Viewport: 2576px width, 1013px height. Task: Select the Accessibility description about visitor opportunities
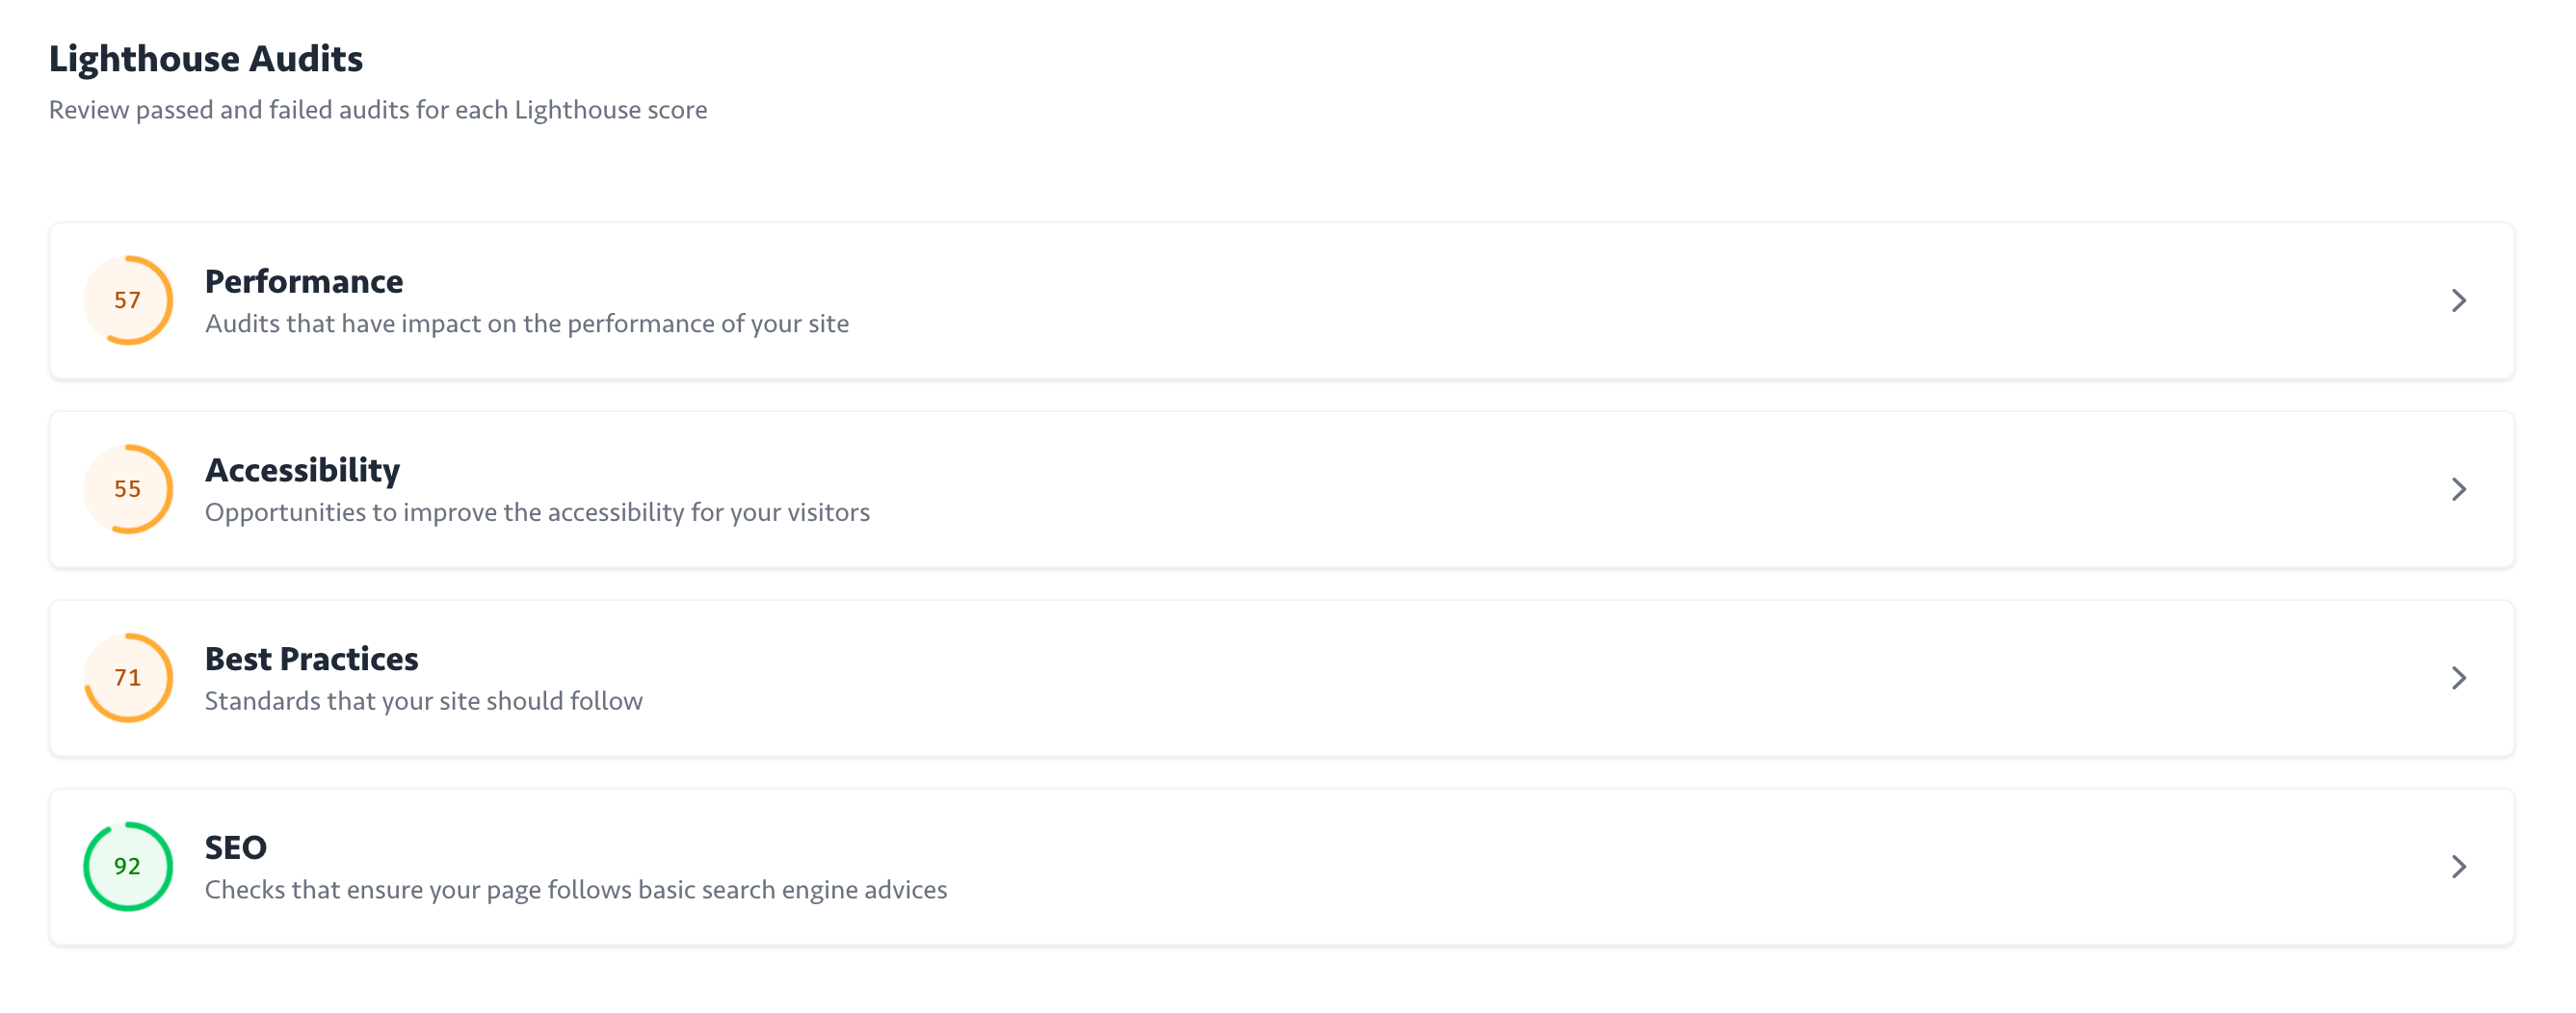coord(537,513)
